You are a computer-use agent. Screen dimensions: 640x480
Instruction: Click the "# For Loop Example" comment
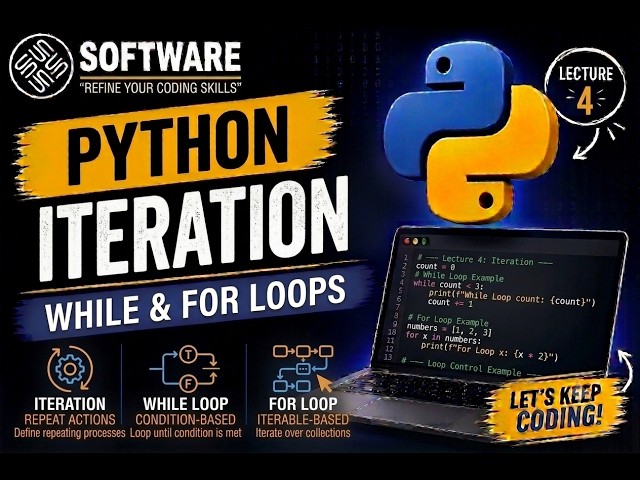[448, 320]
